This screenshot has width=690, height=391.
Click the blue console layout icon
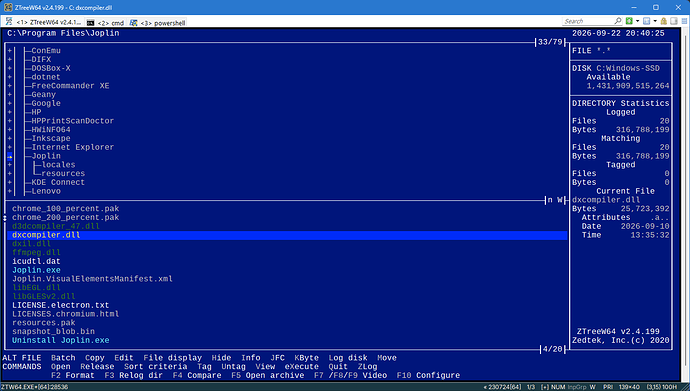click(x=646, y=21)
